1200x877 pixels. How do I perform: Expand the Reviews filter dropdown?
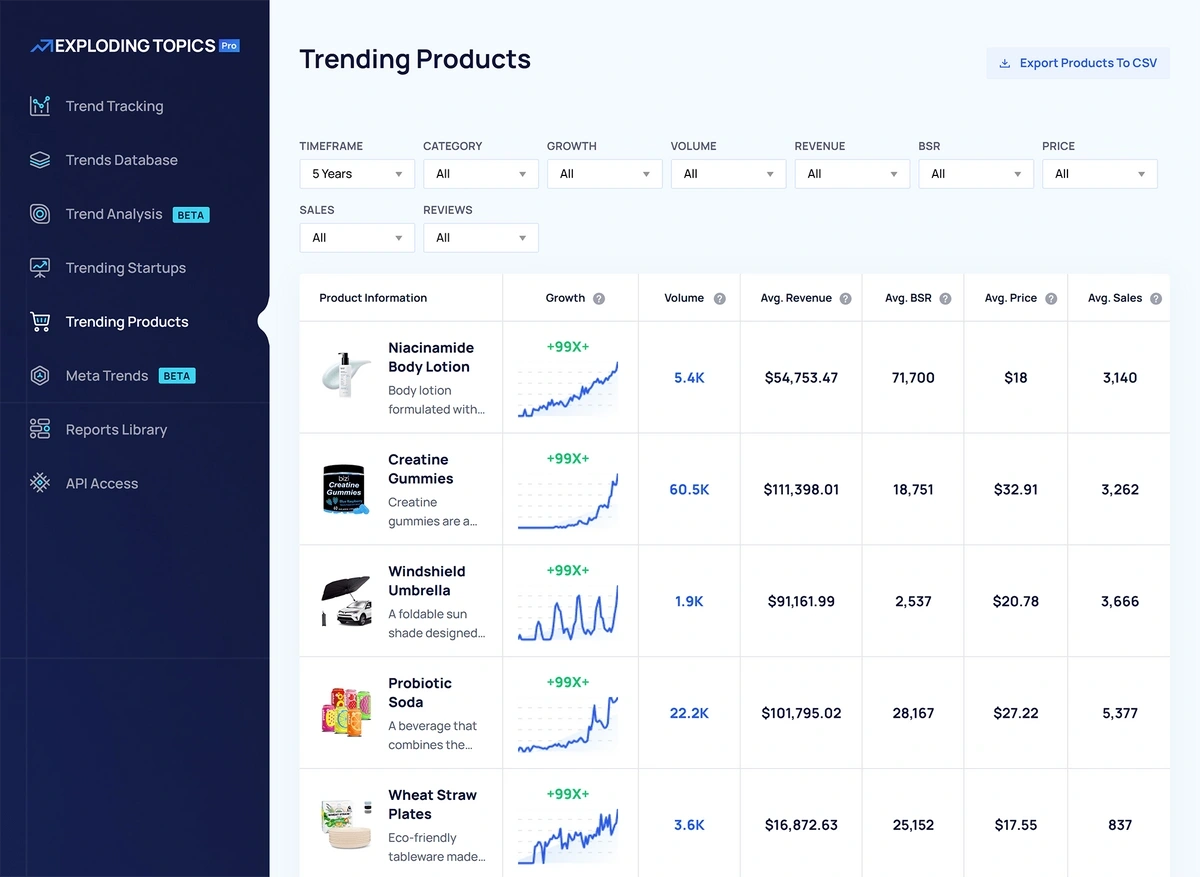coord(480,238)
